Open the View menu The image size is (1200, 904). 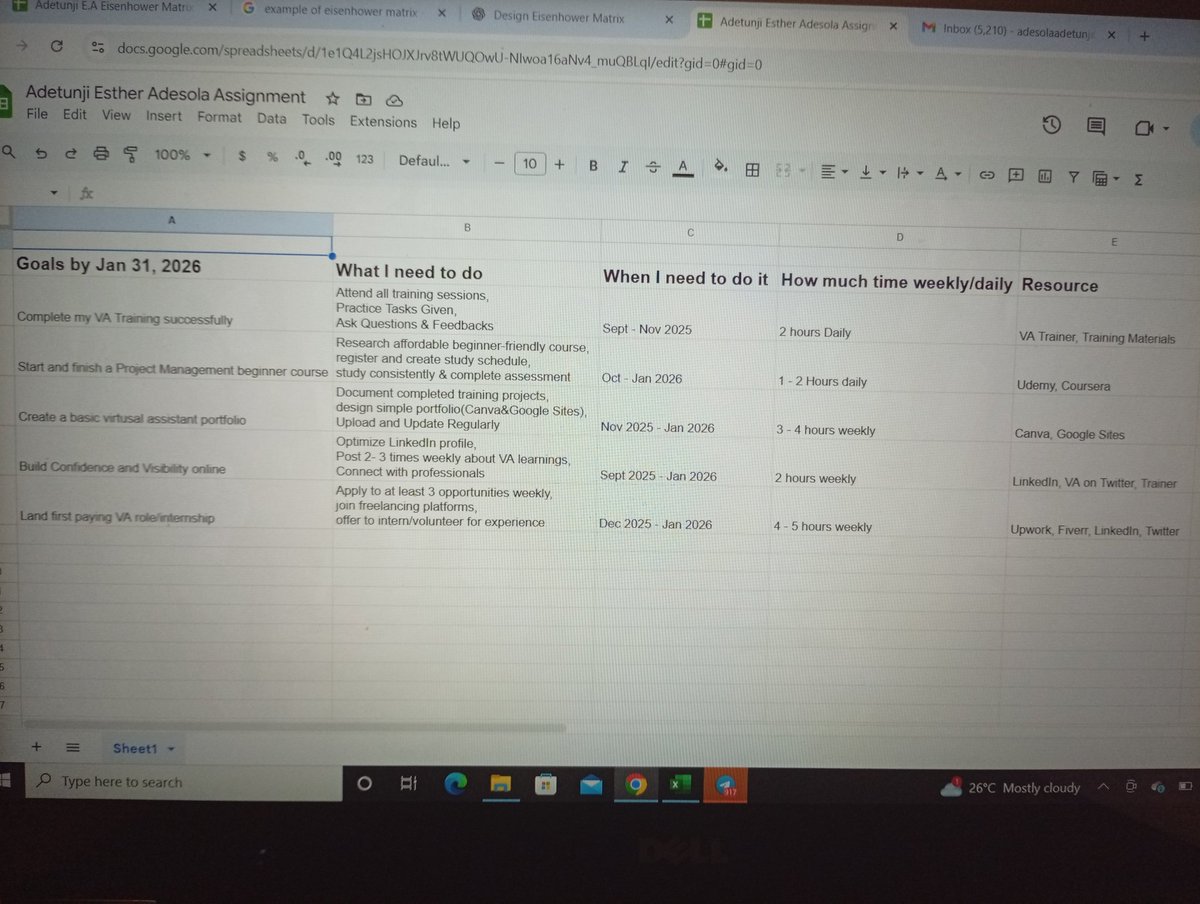click(x=116, y=115)
